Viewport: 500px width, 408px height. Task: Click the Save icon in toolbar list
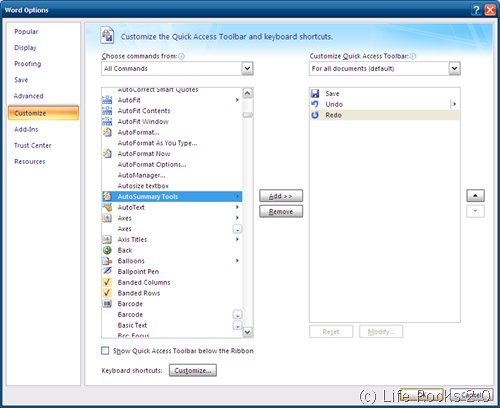click(315, 93)
